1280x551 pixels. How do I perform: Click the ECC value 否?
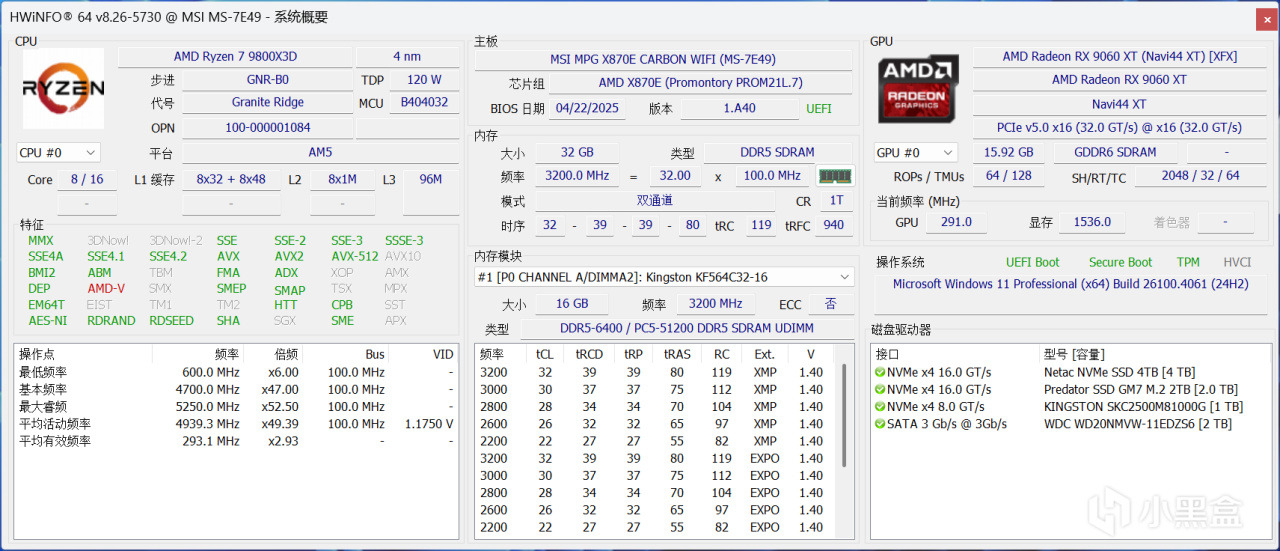coord(831,304)
